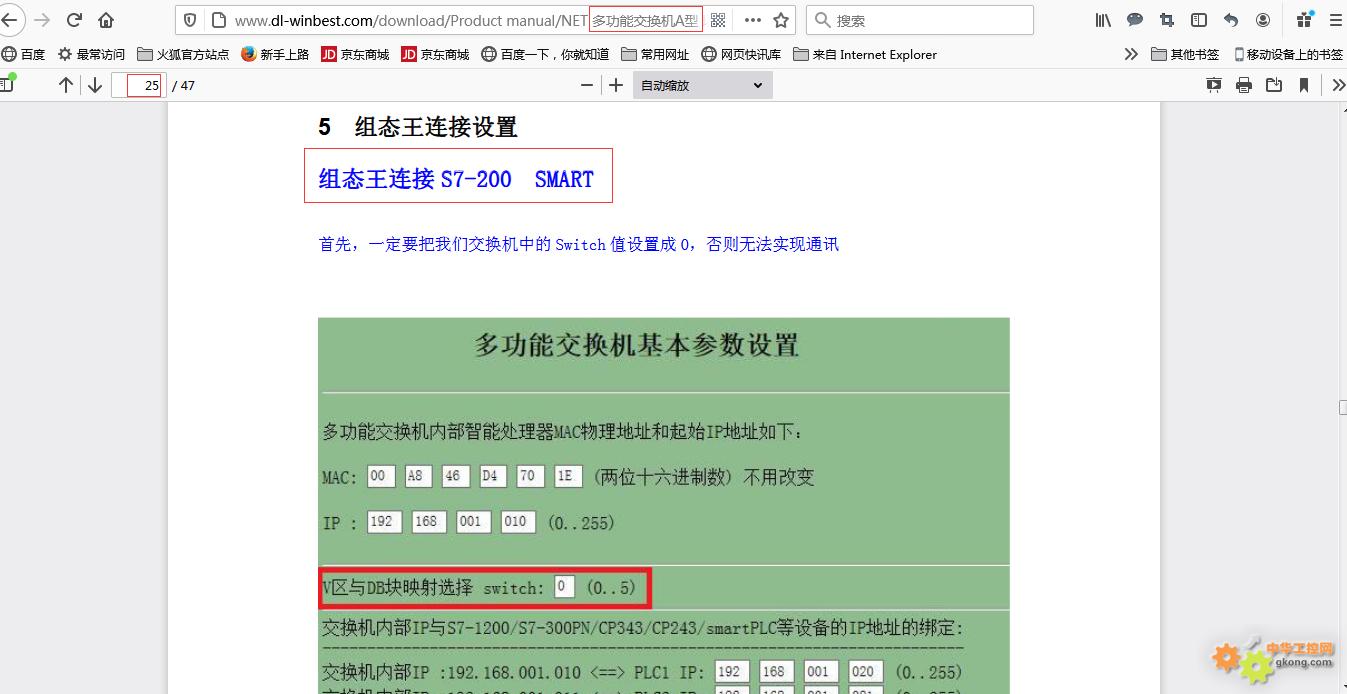Bookmark this page with the star
This screenshot has height=694, width=1347.
coord(781,20)
